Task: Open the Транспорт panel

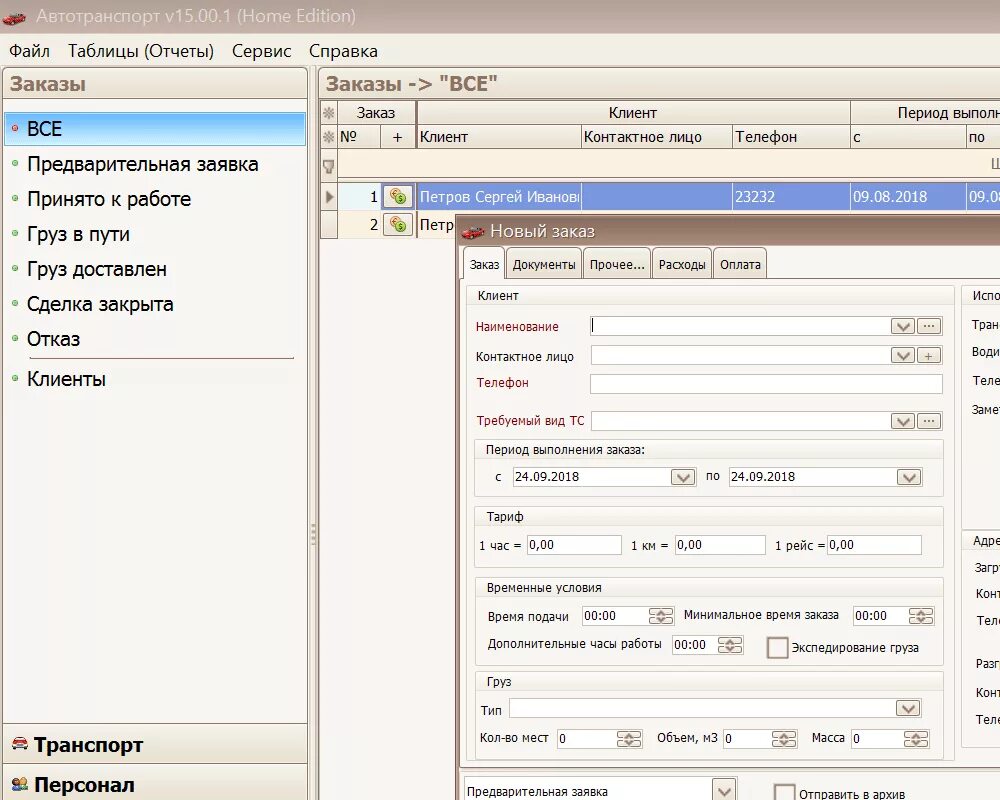Action: 155,744
